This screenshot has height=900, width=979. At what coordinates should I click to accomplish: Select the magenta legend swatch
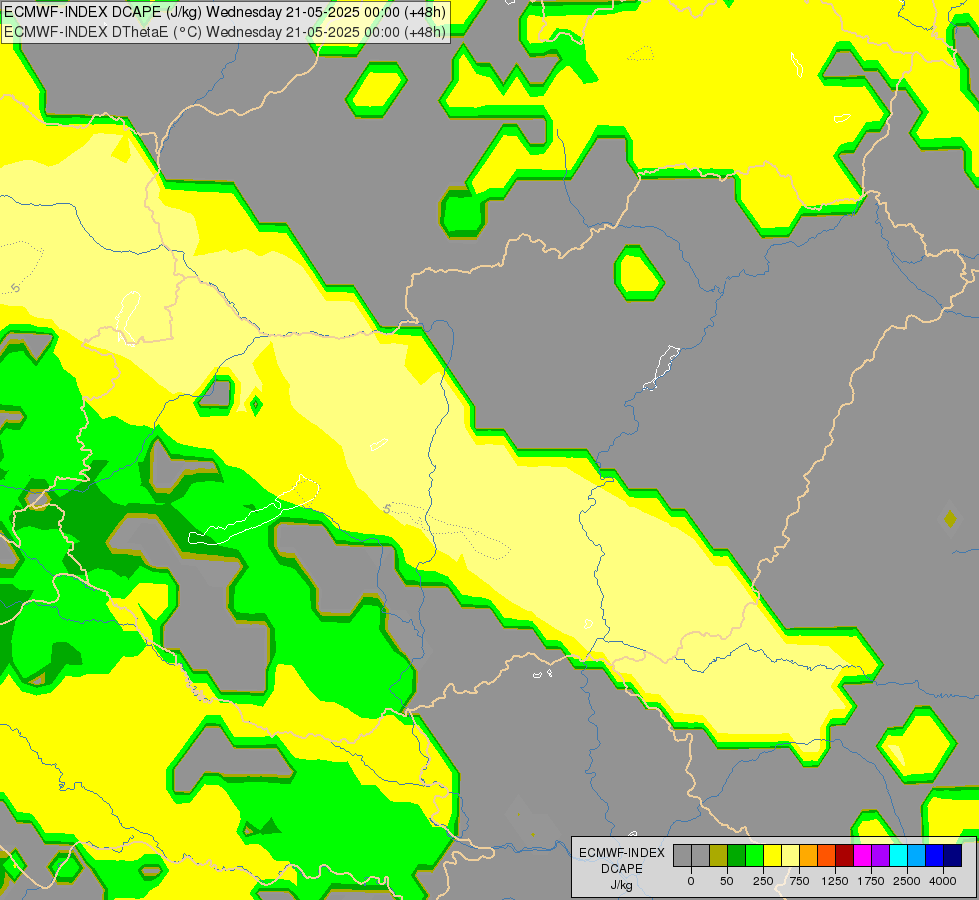863,856
